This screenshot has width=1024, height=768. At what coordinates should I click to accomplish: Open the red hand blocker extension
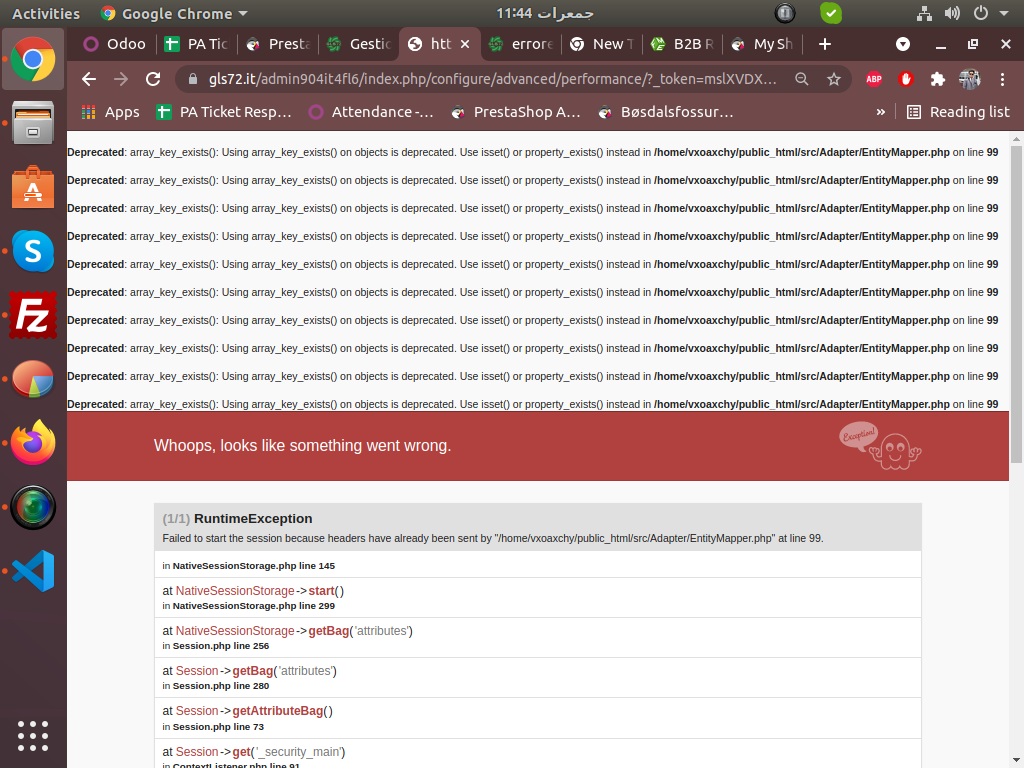click(x=905, y=79)
